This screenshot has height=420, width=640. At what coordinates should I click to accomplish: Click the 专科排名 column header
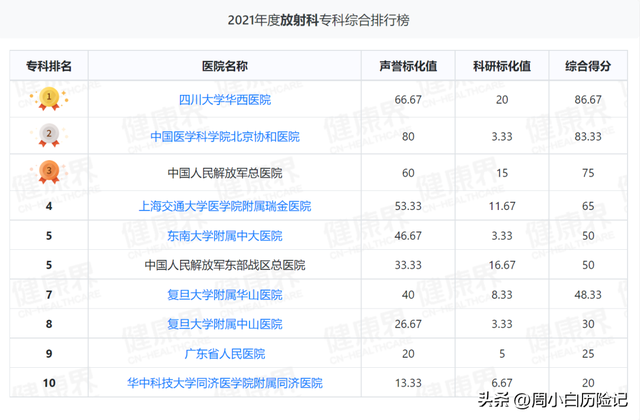(x=49, y=66)
